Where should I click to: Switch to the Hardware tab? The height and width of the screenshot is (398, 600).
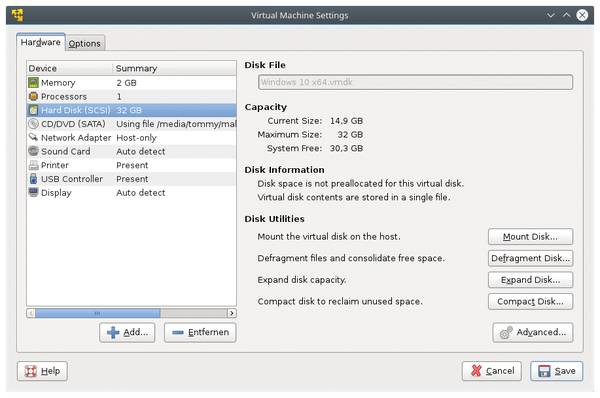pyautogui.click(x=41, y=42)
